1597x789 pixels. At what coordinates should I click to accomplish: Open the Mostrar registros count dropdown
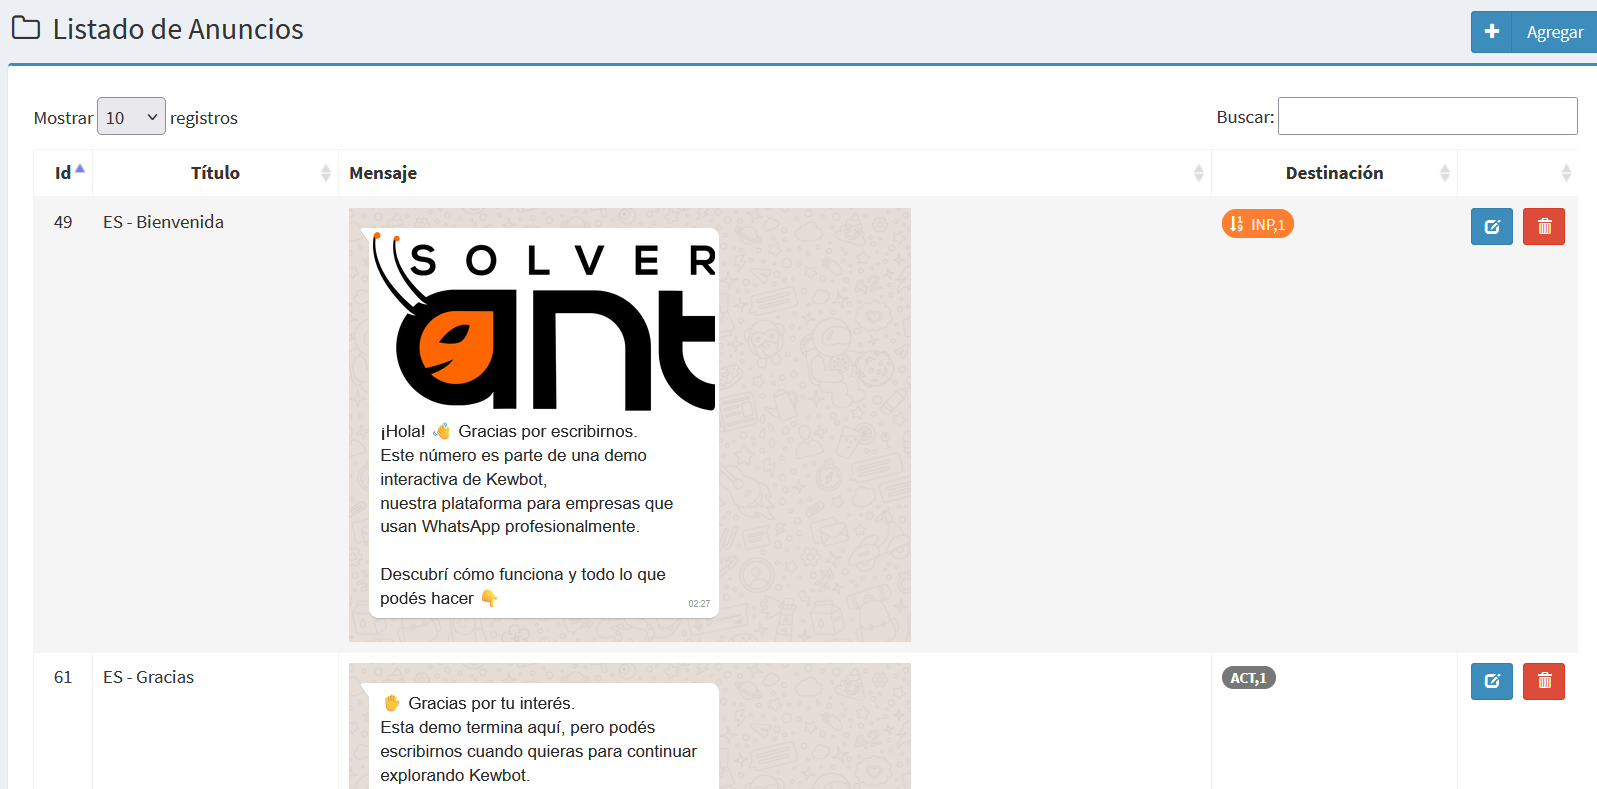[131, 116]
